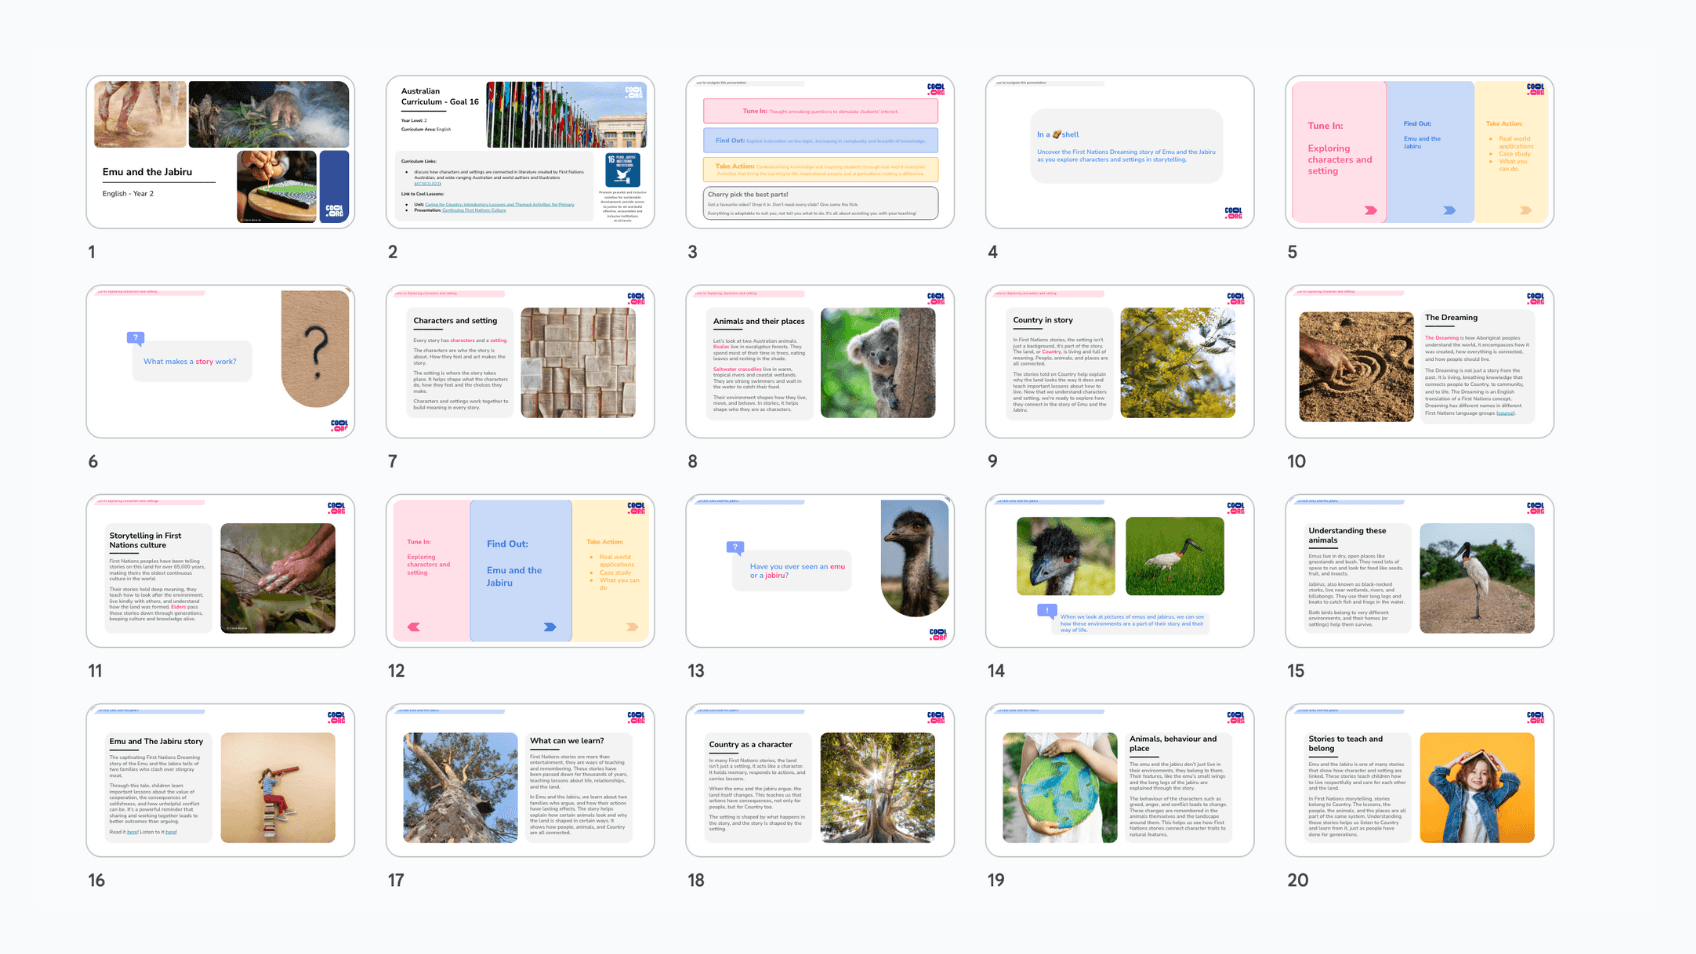Click the Cool.org logo on slide 4
The width and height of the screenshot is (1696, 954).
[1233, 213]
